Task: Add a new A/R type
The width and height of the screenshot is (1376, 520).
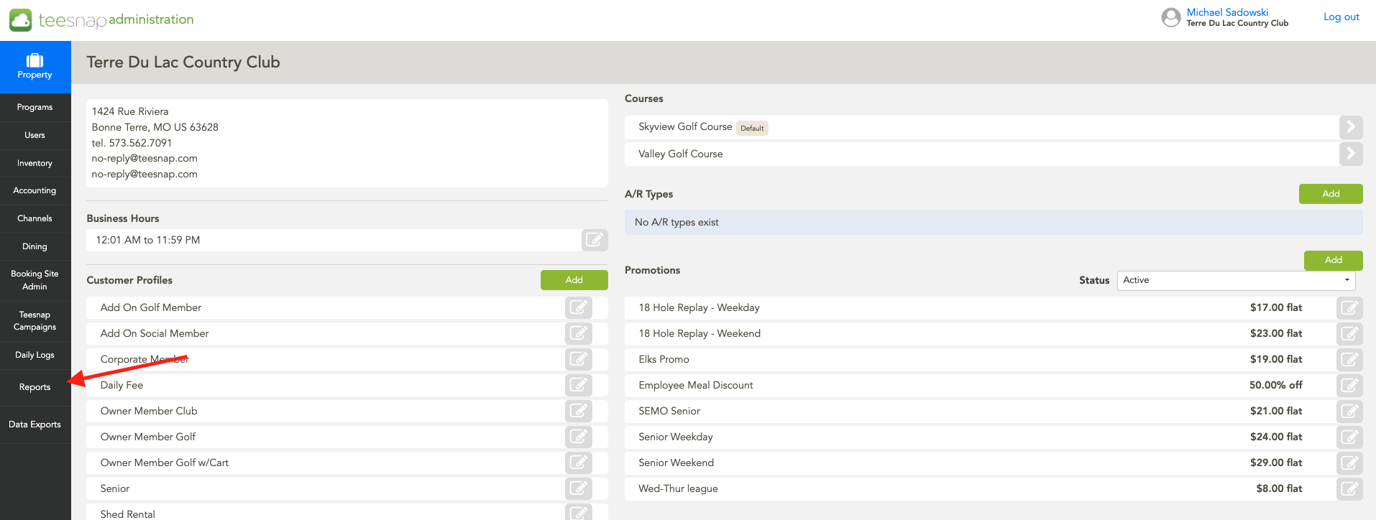Action: 1330,194
